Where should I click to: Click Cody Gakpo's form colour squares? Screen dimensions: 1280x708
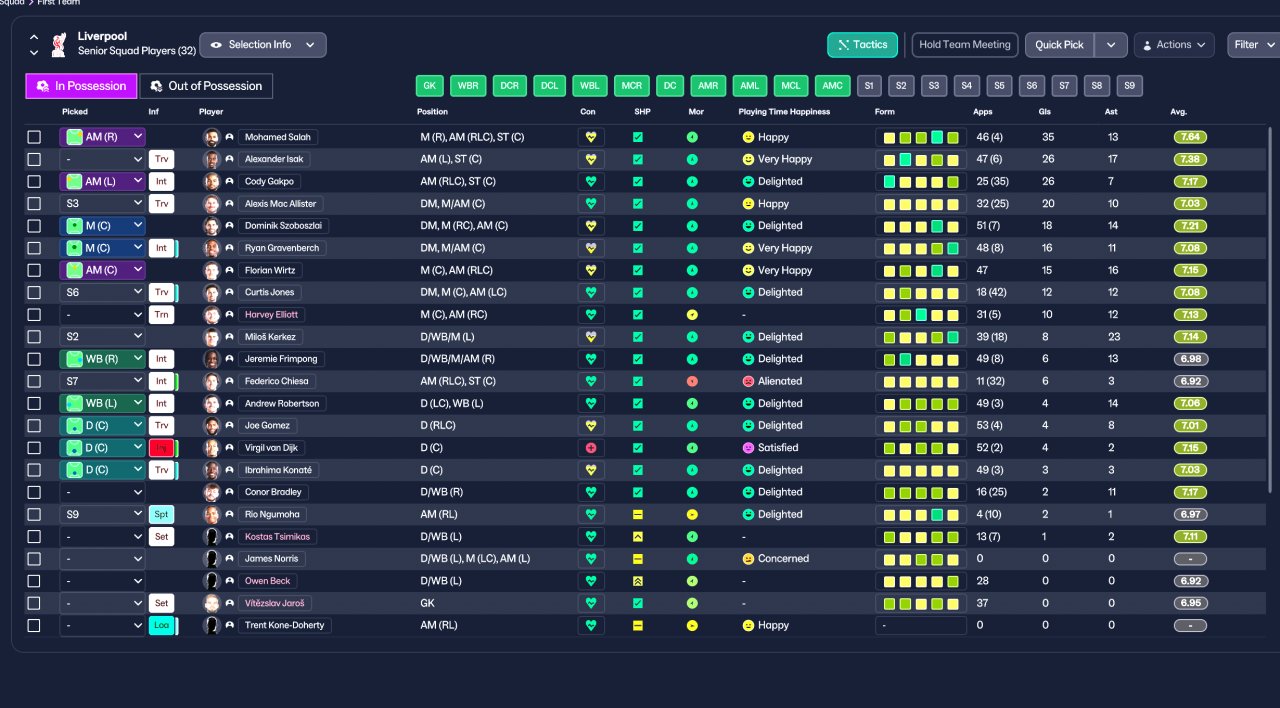(x=921, y=181)
